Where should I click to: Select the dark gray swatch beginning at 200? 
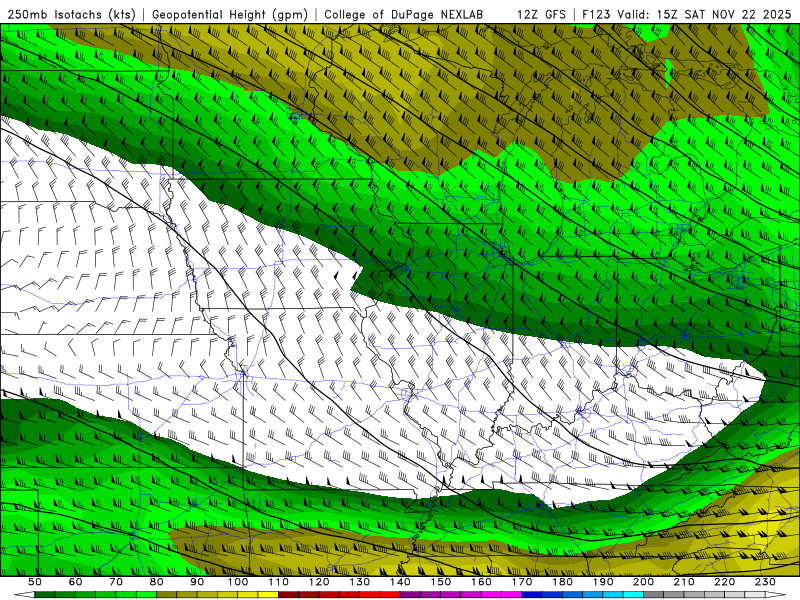click(654, 595)
